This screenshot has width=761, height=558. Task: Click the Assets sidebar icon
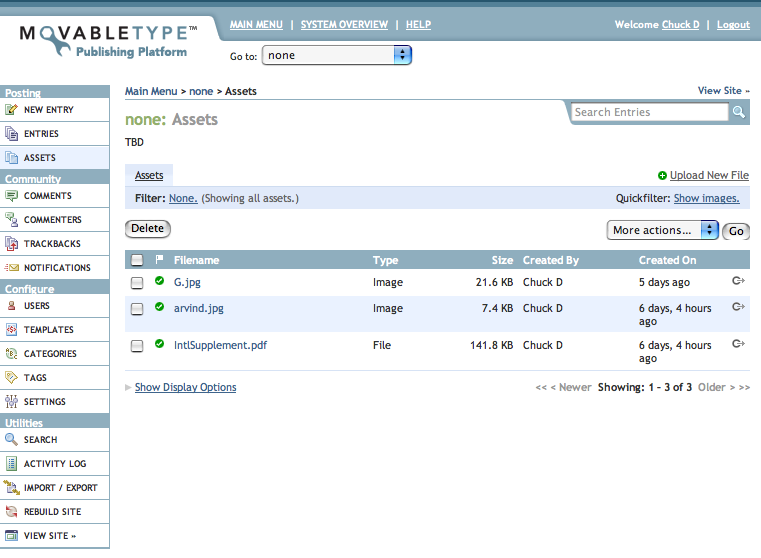pos(11,157)
